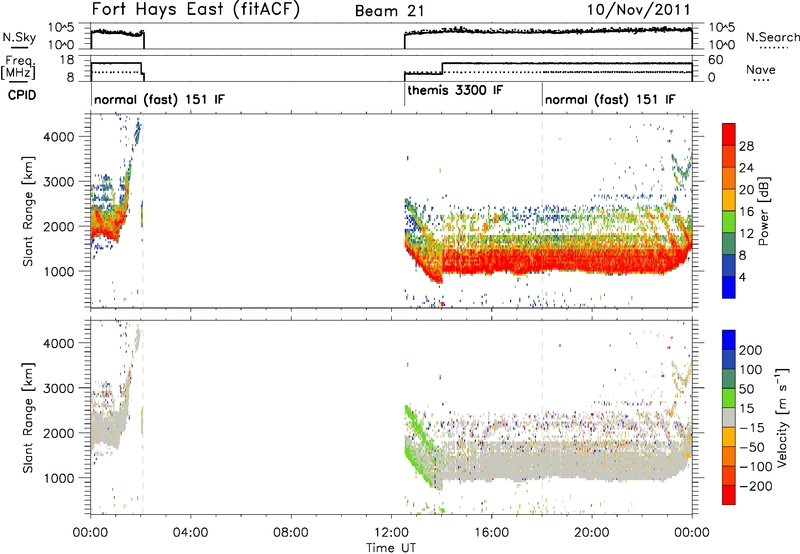Click the 'N.Sky' legend label
The height and width of the screenshot is (554, 800).
click(19, 37)
